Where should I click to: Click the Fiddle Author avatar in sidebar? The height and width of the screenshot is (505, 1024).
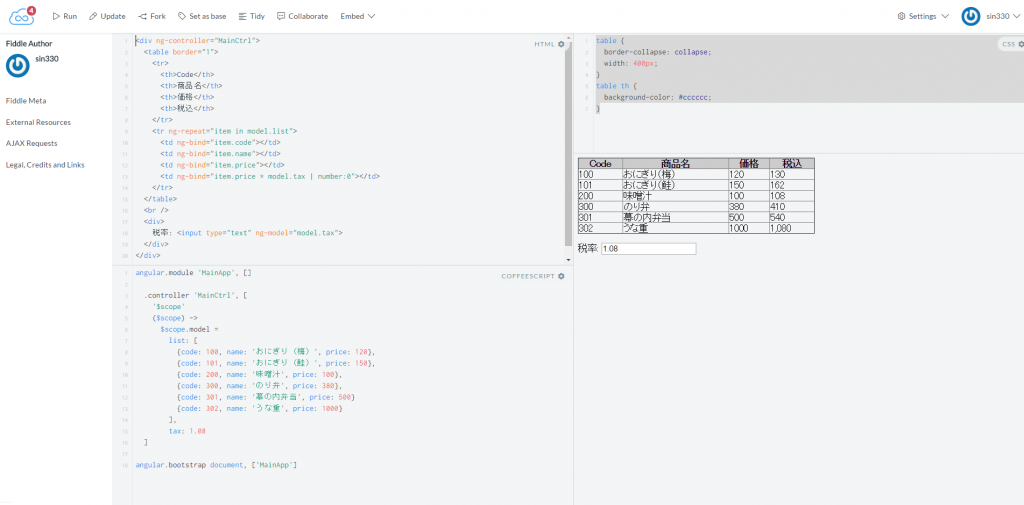pyautogui.click(x=17, y=65)
